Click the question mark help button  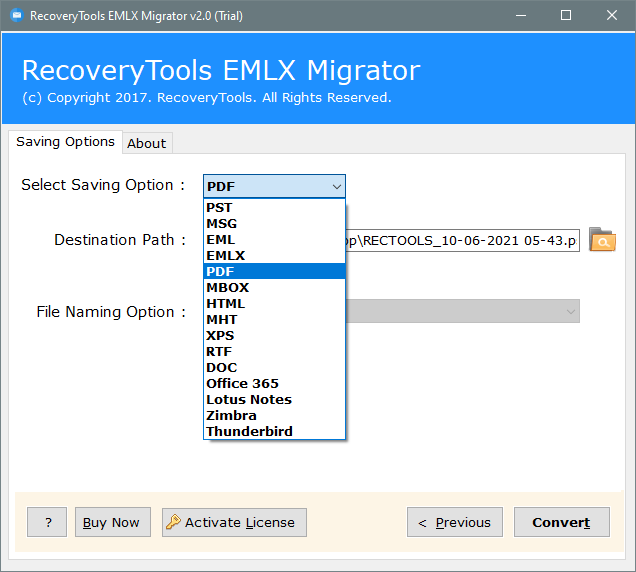coord(47,522)
